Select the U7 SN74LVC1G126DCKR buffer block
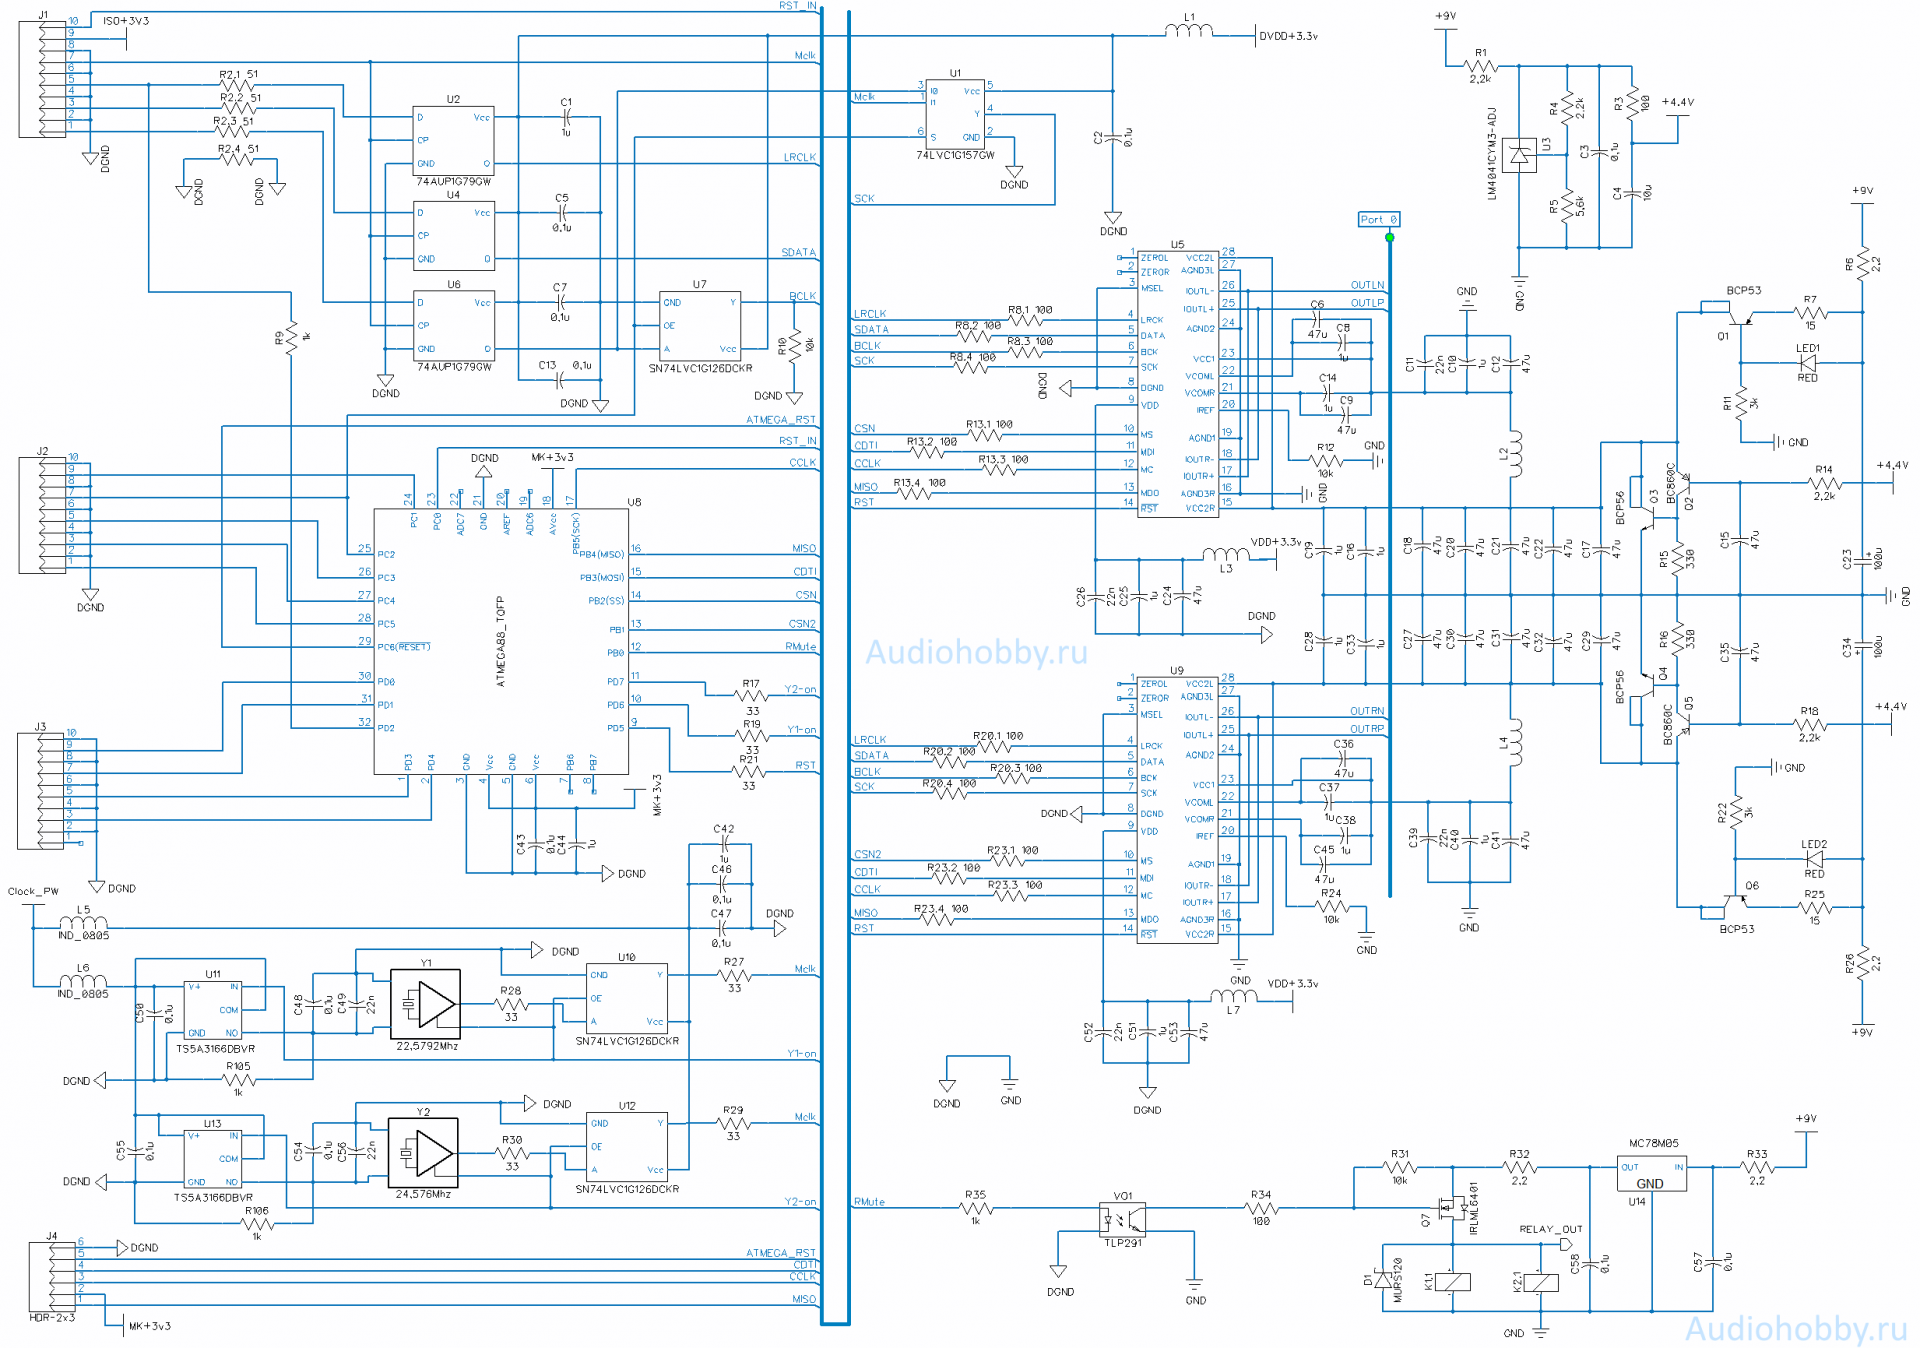The height and width of the screenshot is (1348, 1920). point(700,326)
